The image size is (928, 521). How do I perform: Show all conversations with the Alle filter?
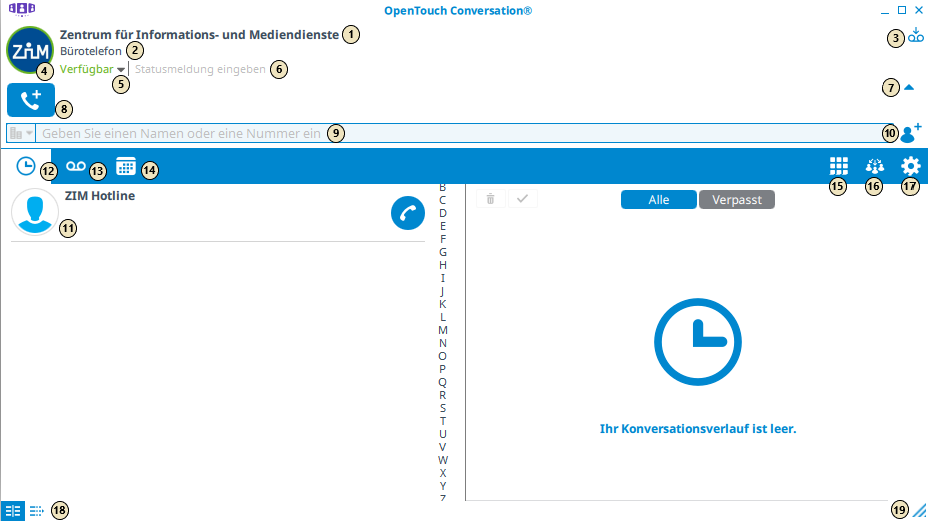tap(658, 200)
